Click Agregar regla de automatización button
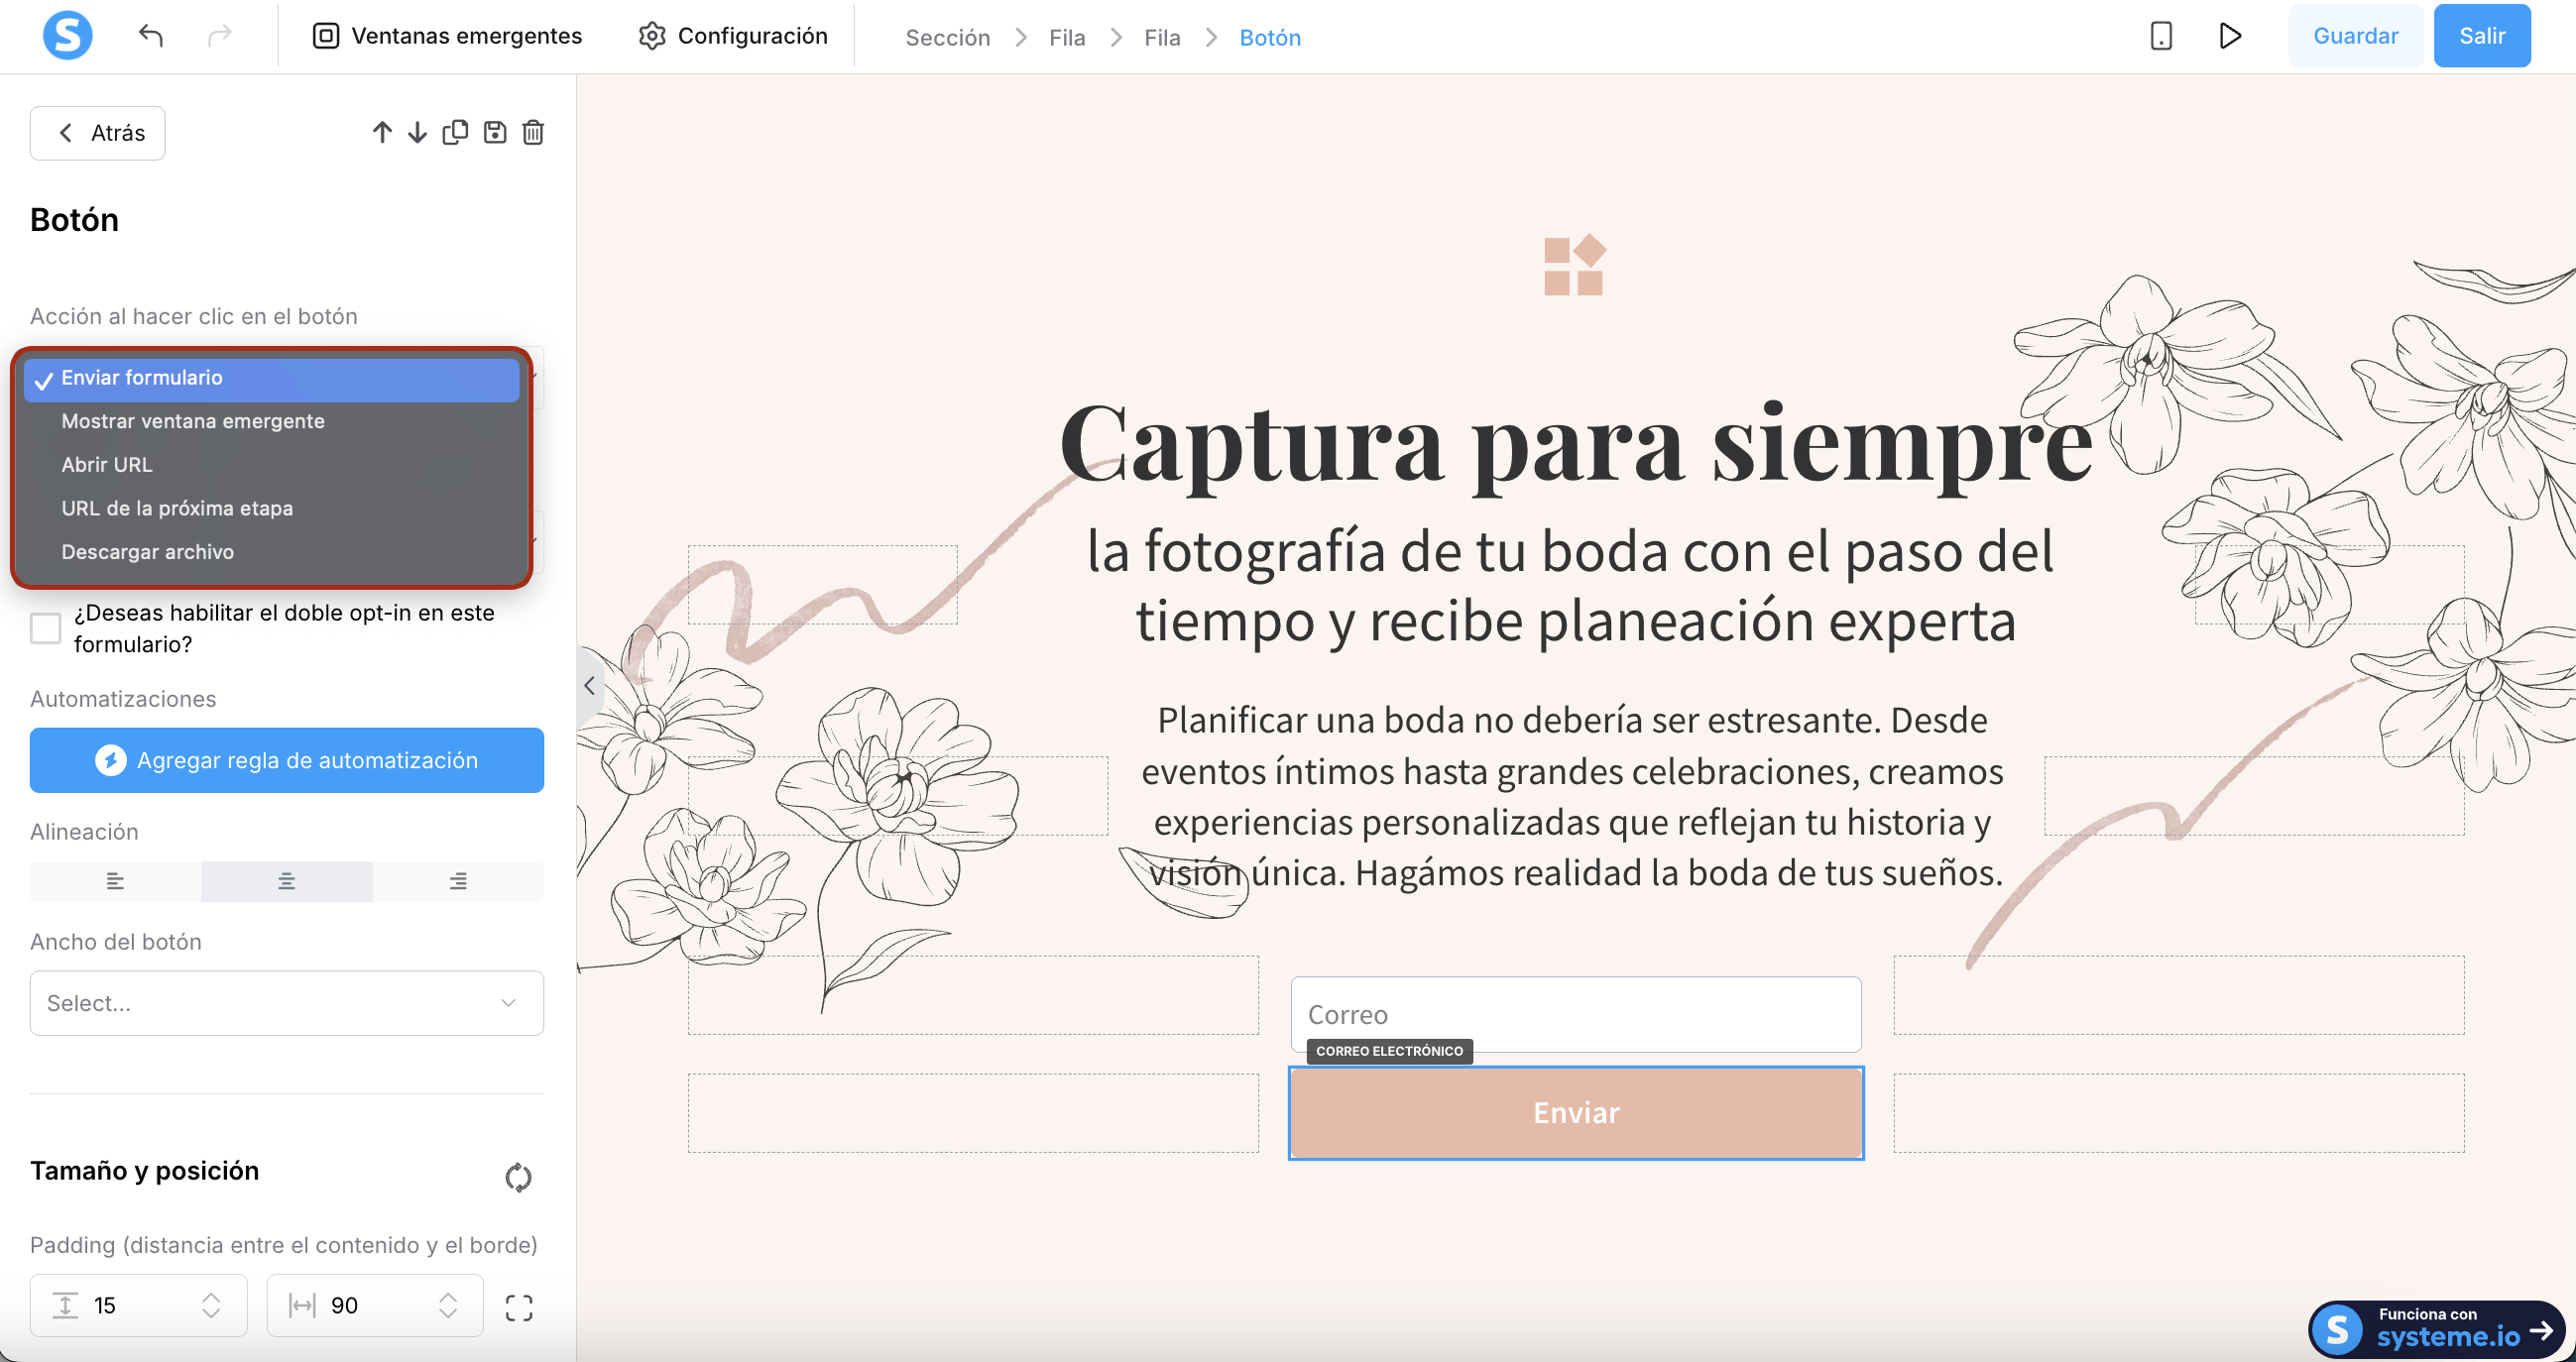Image resolution: width=2576 pixels, height=1362 pixels. [287, 760]
